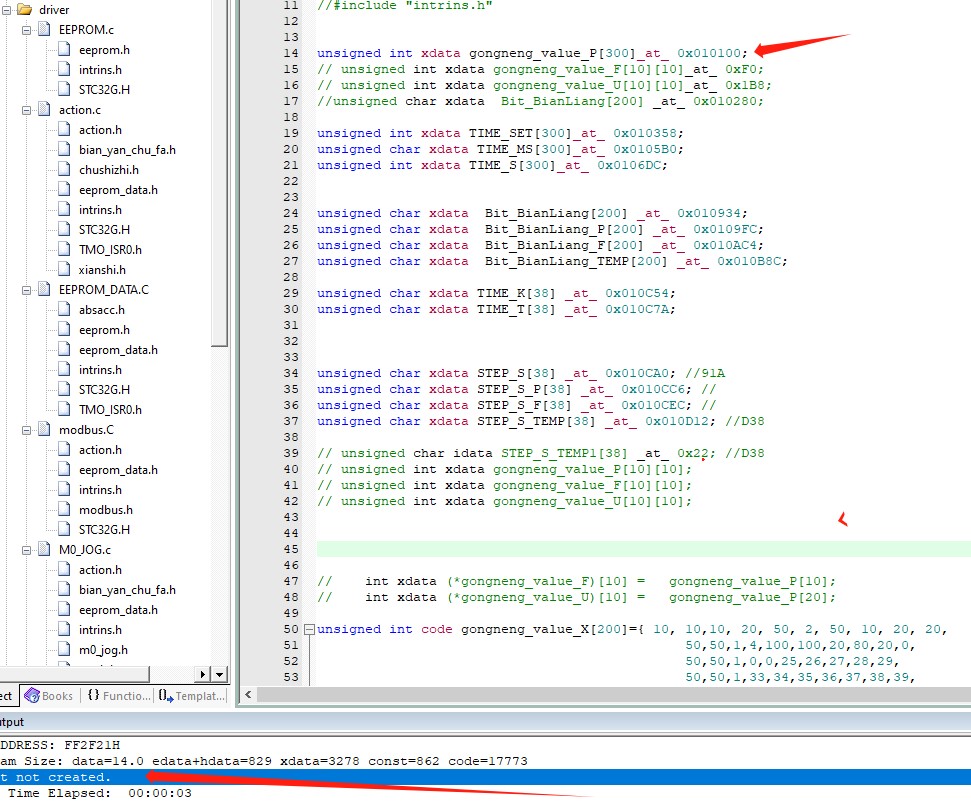Switch to the Functions tab

point(119,695)
